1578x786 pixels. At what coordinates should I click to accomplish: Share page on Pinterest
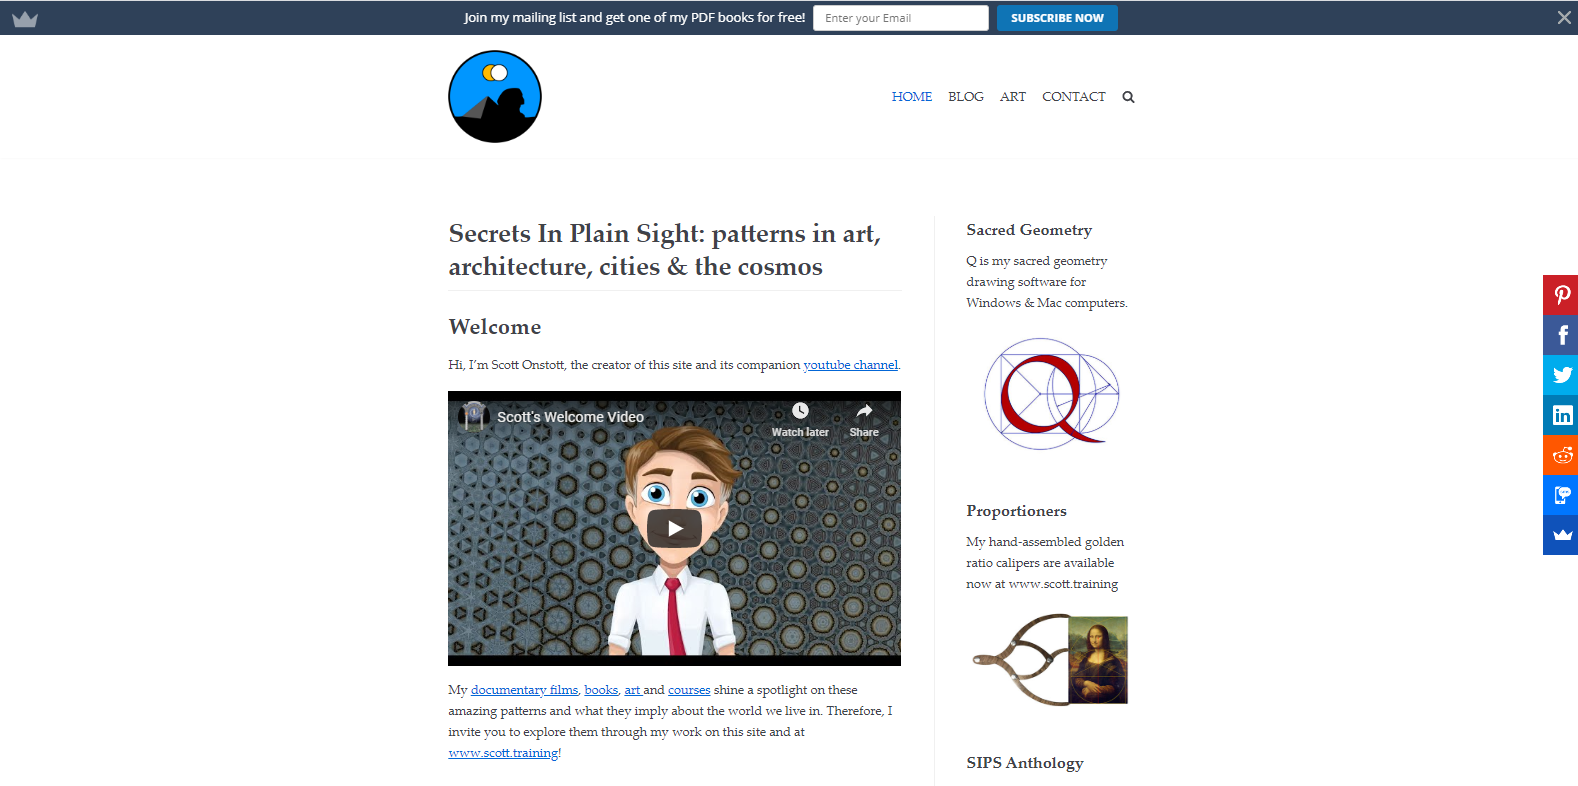pos(1561,295)
